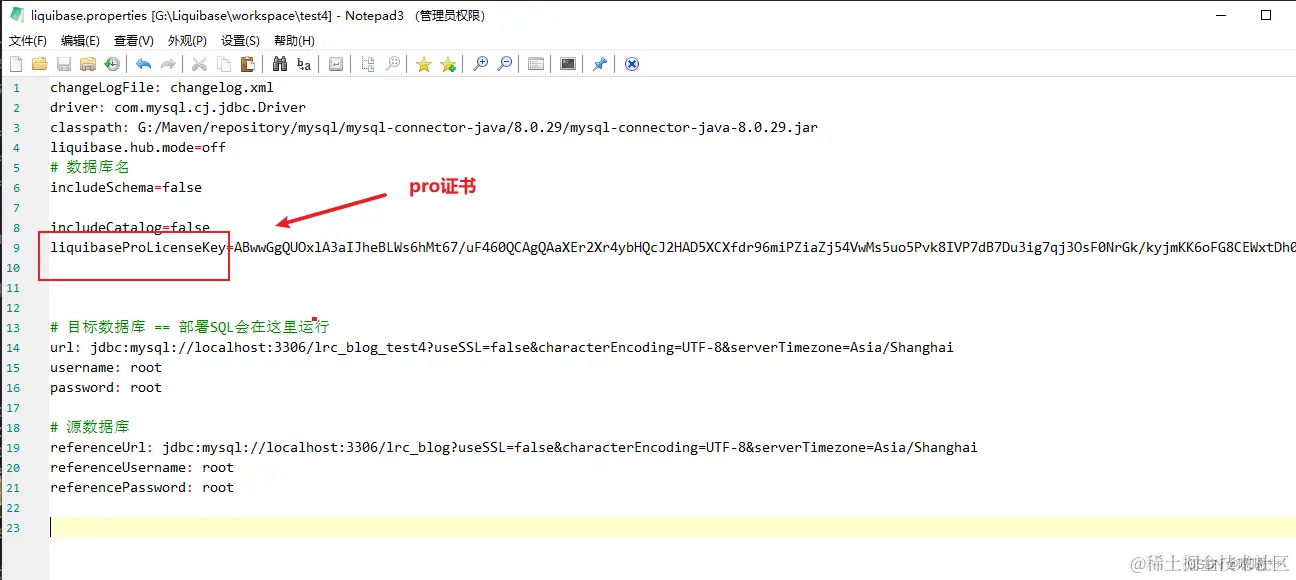This screenshot has height=580, width=1296.
Task: Click the comment '# 目标数据库 == 部署SQL会在这里运行'
Action: (x=190, y=327)
